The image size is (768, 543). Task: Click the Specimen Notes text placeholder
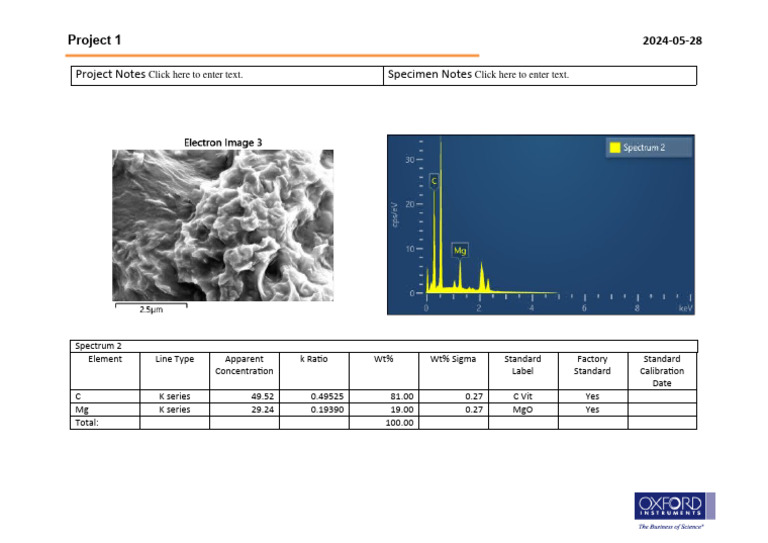pos(522,75)
